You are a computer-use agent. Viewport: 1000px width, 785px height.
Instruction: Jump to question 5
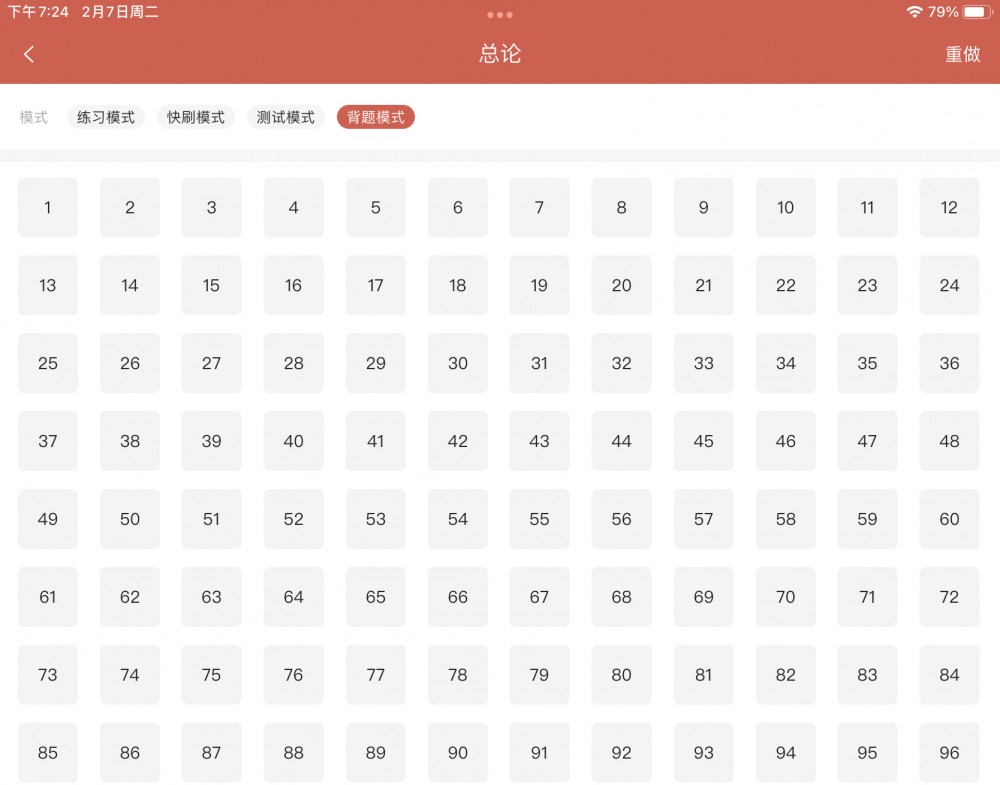[x=376, y=207]
